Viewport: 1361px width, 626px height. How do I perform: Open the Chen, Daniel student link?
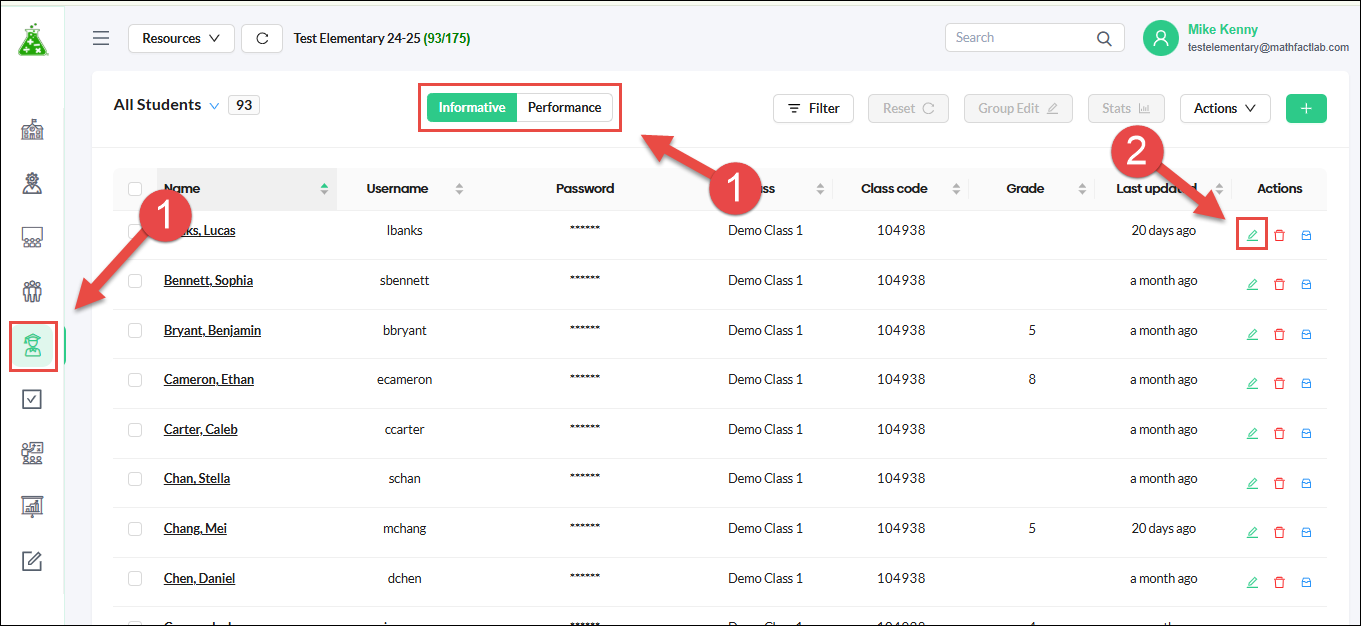pyautogui.click(x=200, y=578)
